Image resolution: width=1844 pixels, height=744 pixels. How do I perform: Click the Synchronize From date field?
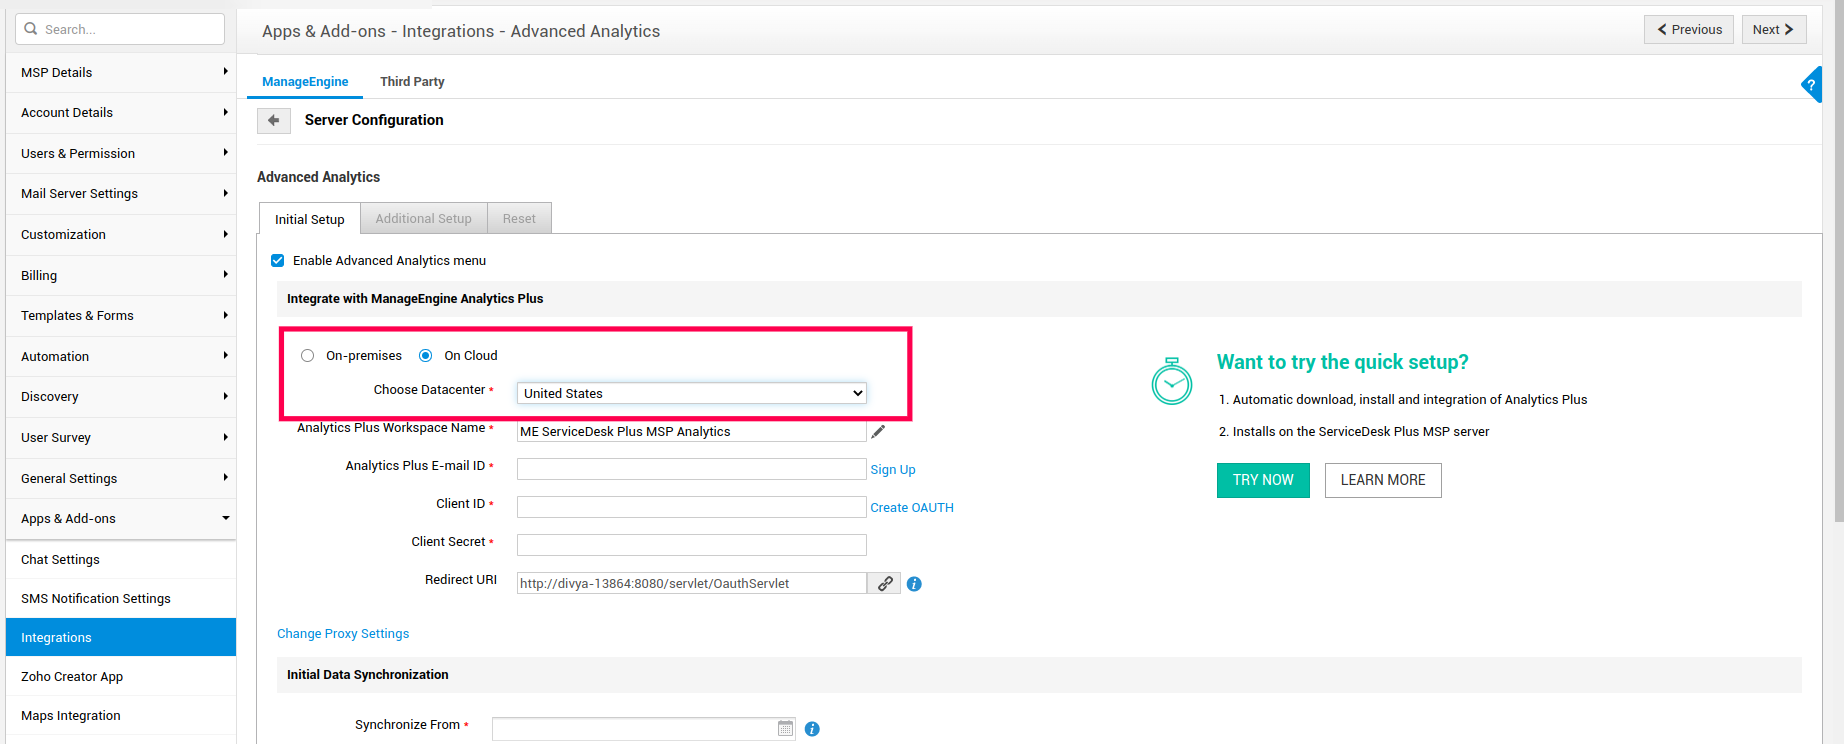tap(644, 729)
